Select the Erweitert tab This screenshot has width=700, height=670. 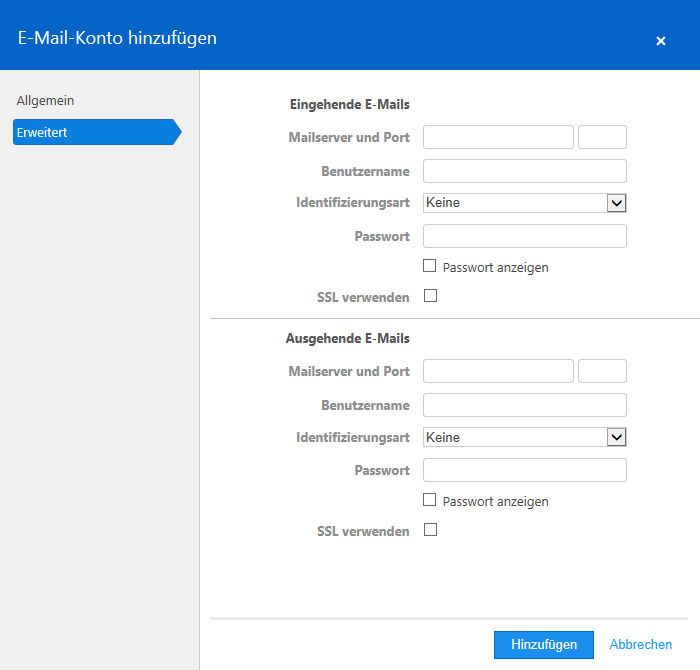[x=97, y=132]
